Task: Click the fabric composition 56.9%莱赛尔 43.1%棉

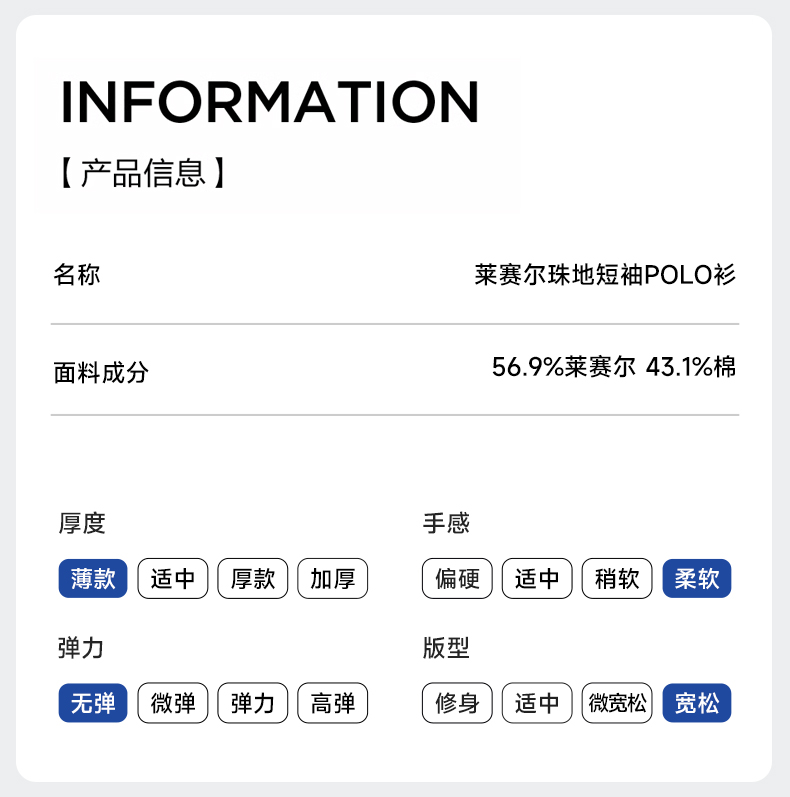Action: pyautogui.click(x=613, y=367)
